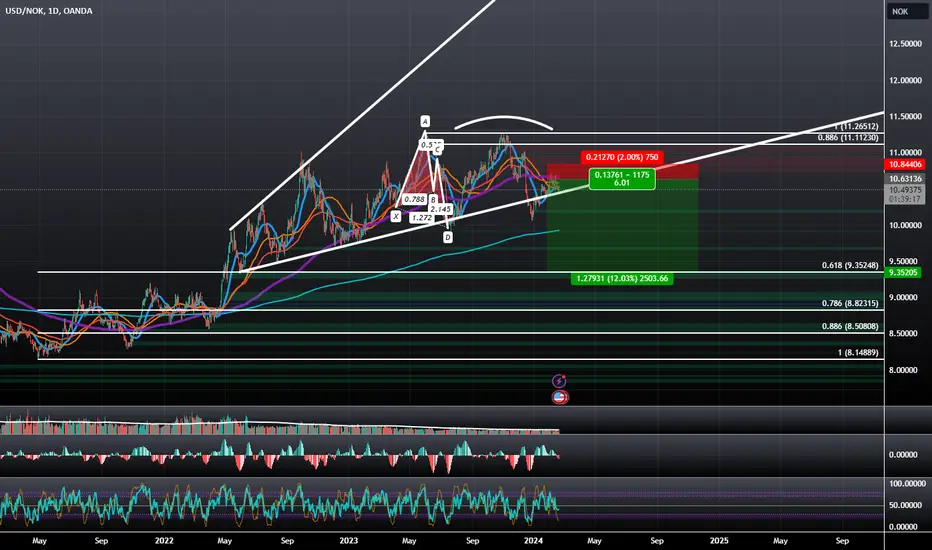
Task: Select pattern point label A
Action: pyautogui.click(x=425, y=121)
